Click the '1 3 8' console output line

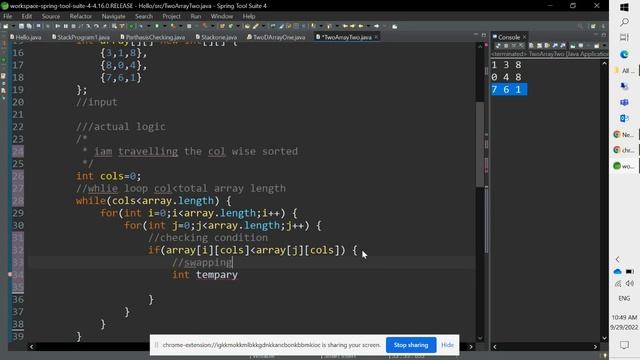pos(507,65)
